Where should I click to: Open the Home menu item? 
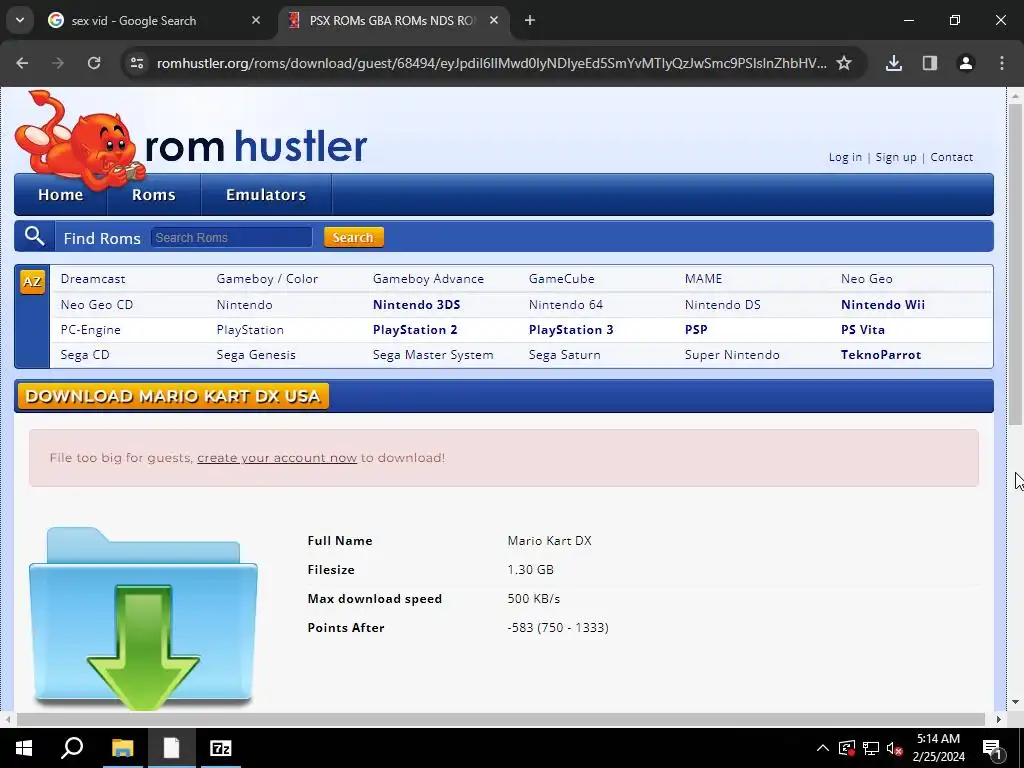(x=61, y=195)
